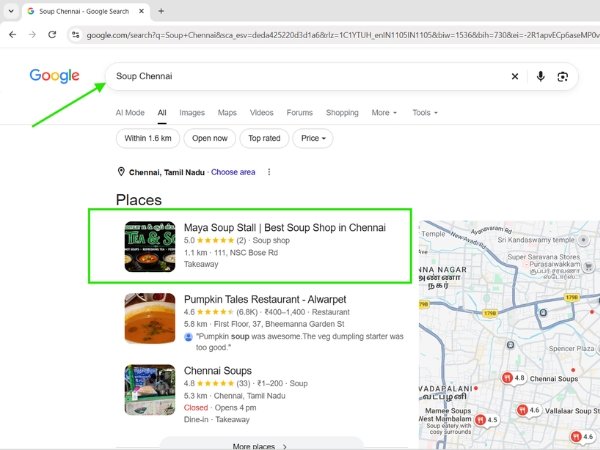
Task: Click the '5.8 km · First Floor, 37, Bheemanna Garden St' text
Action: point(264,324)
